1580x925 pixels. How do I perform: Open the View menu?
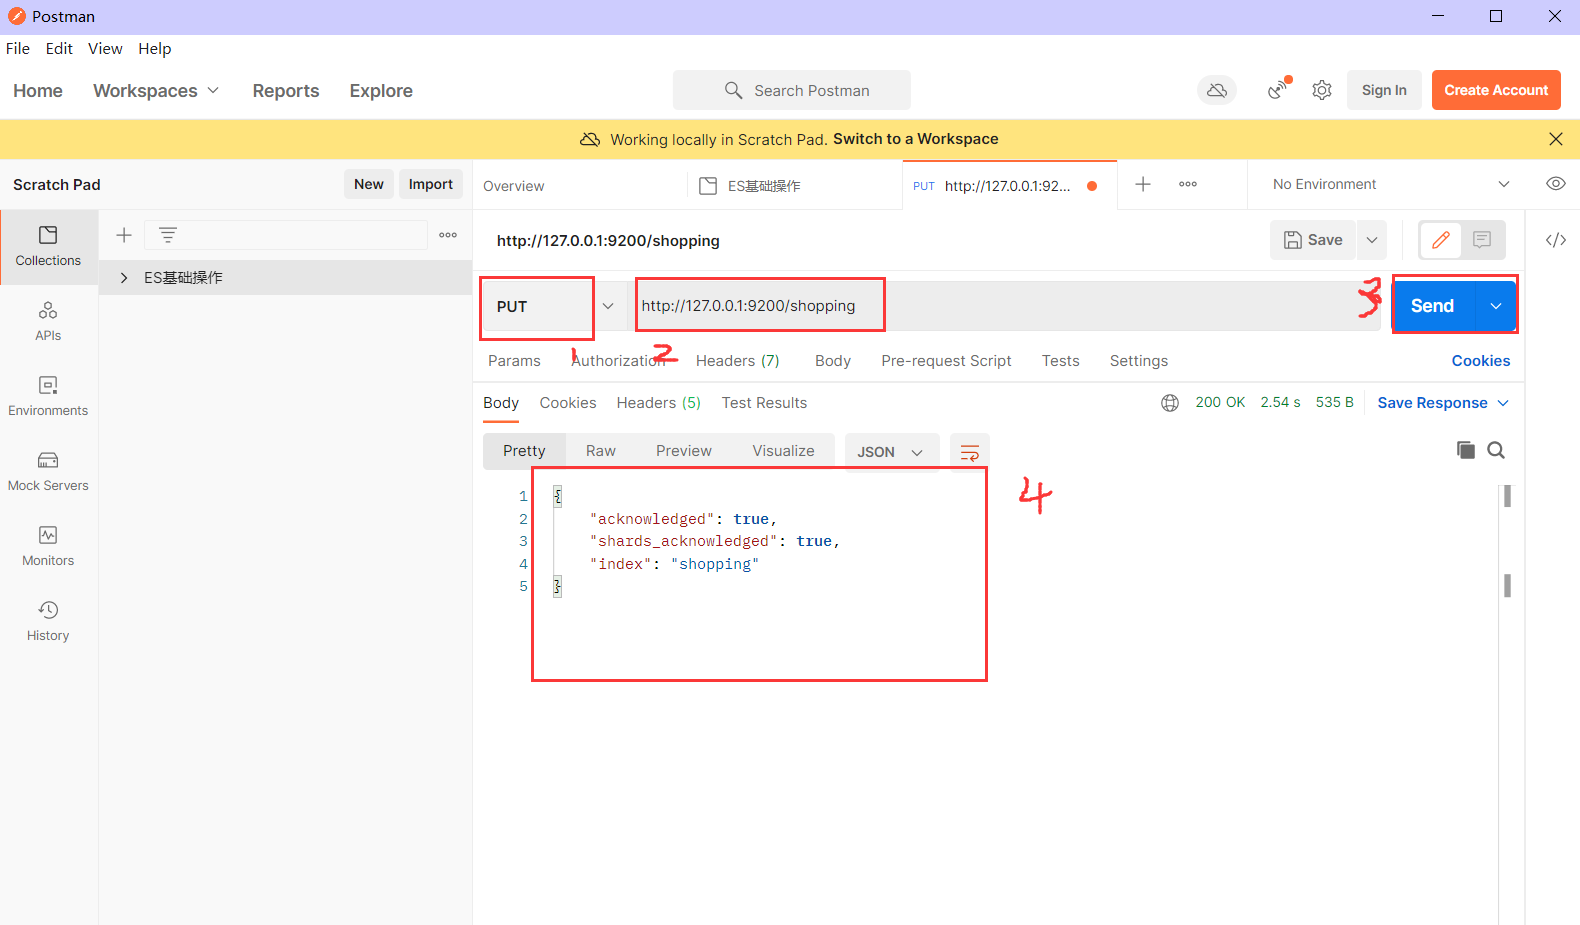(105, 48)
